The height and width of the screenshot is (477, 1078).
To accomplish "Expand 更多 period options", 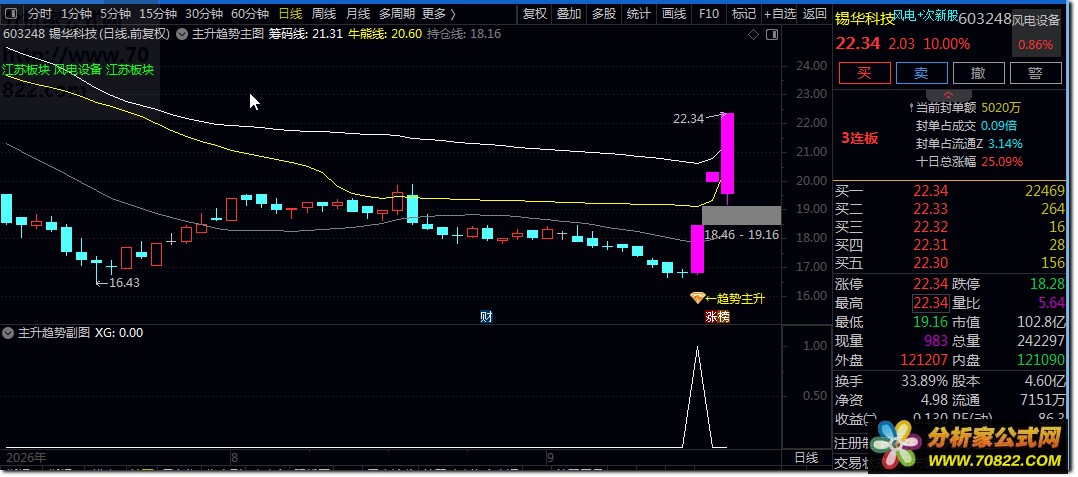I will 438,14.
